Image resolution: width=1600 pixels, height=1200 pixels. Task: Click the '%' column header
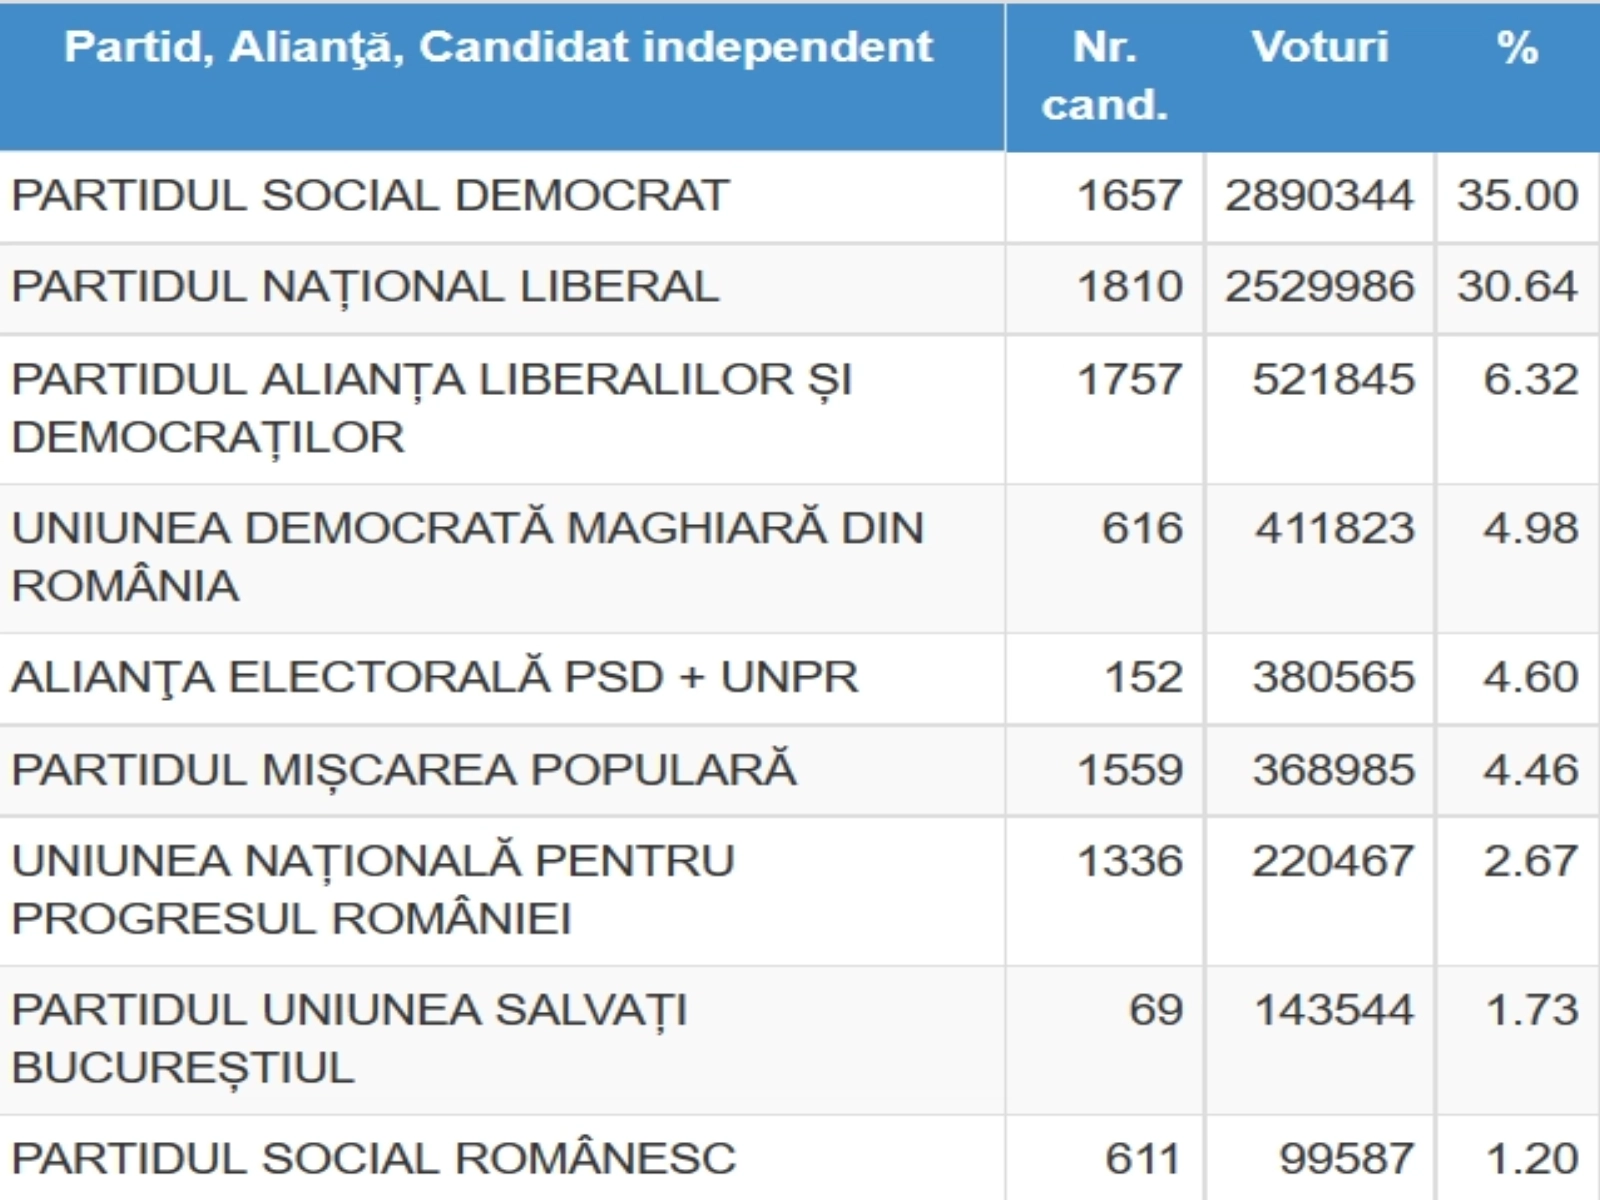coord(1517,48)
